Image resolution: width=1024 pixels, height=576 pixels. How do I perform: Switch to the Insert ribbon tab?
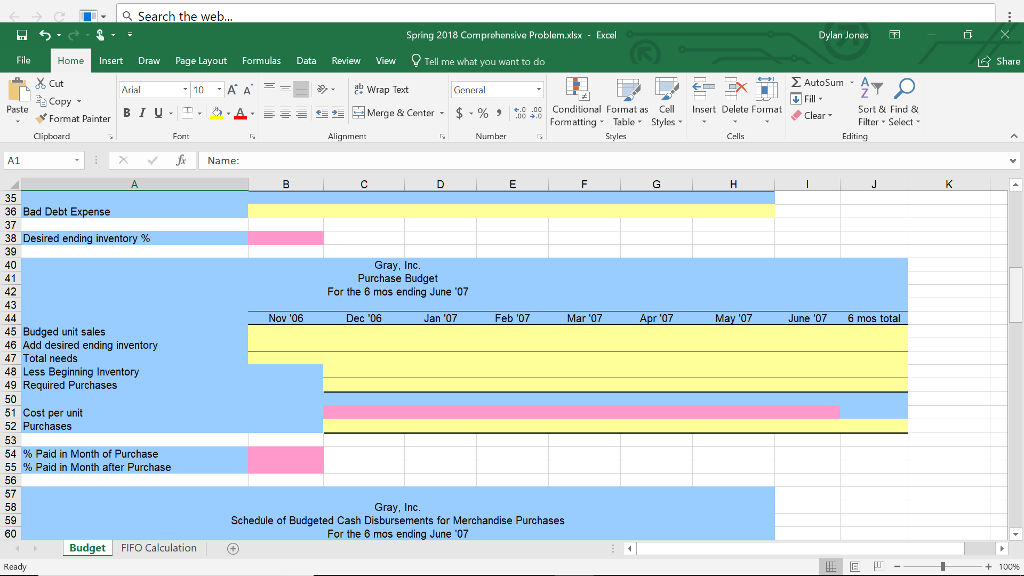tap(111, 61)
